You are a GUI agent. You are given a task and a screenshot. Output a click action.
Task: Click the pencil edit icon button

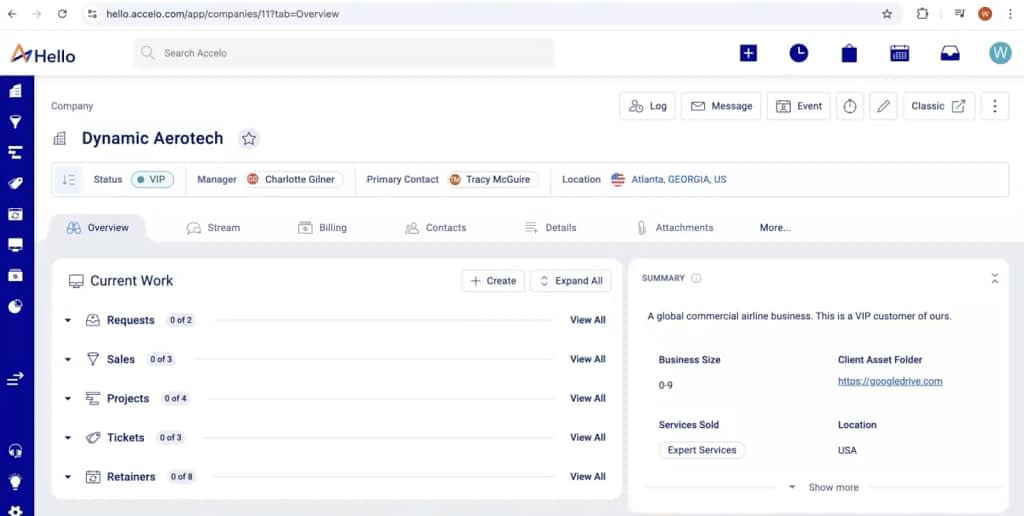point(884,106)
